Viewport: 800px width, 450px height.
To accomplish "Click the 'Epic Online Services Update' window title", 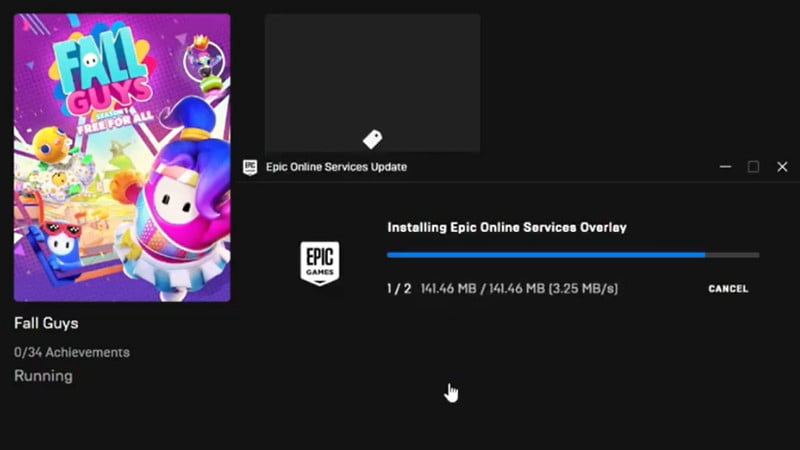I will [x=336, y=167].
